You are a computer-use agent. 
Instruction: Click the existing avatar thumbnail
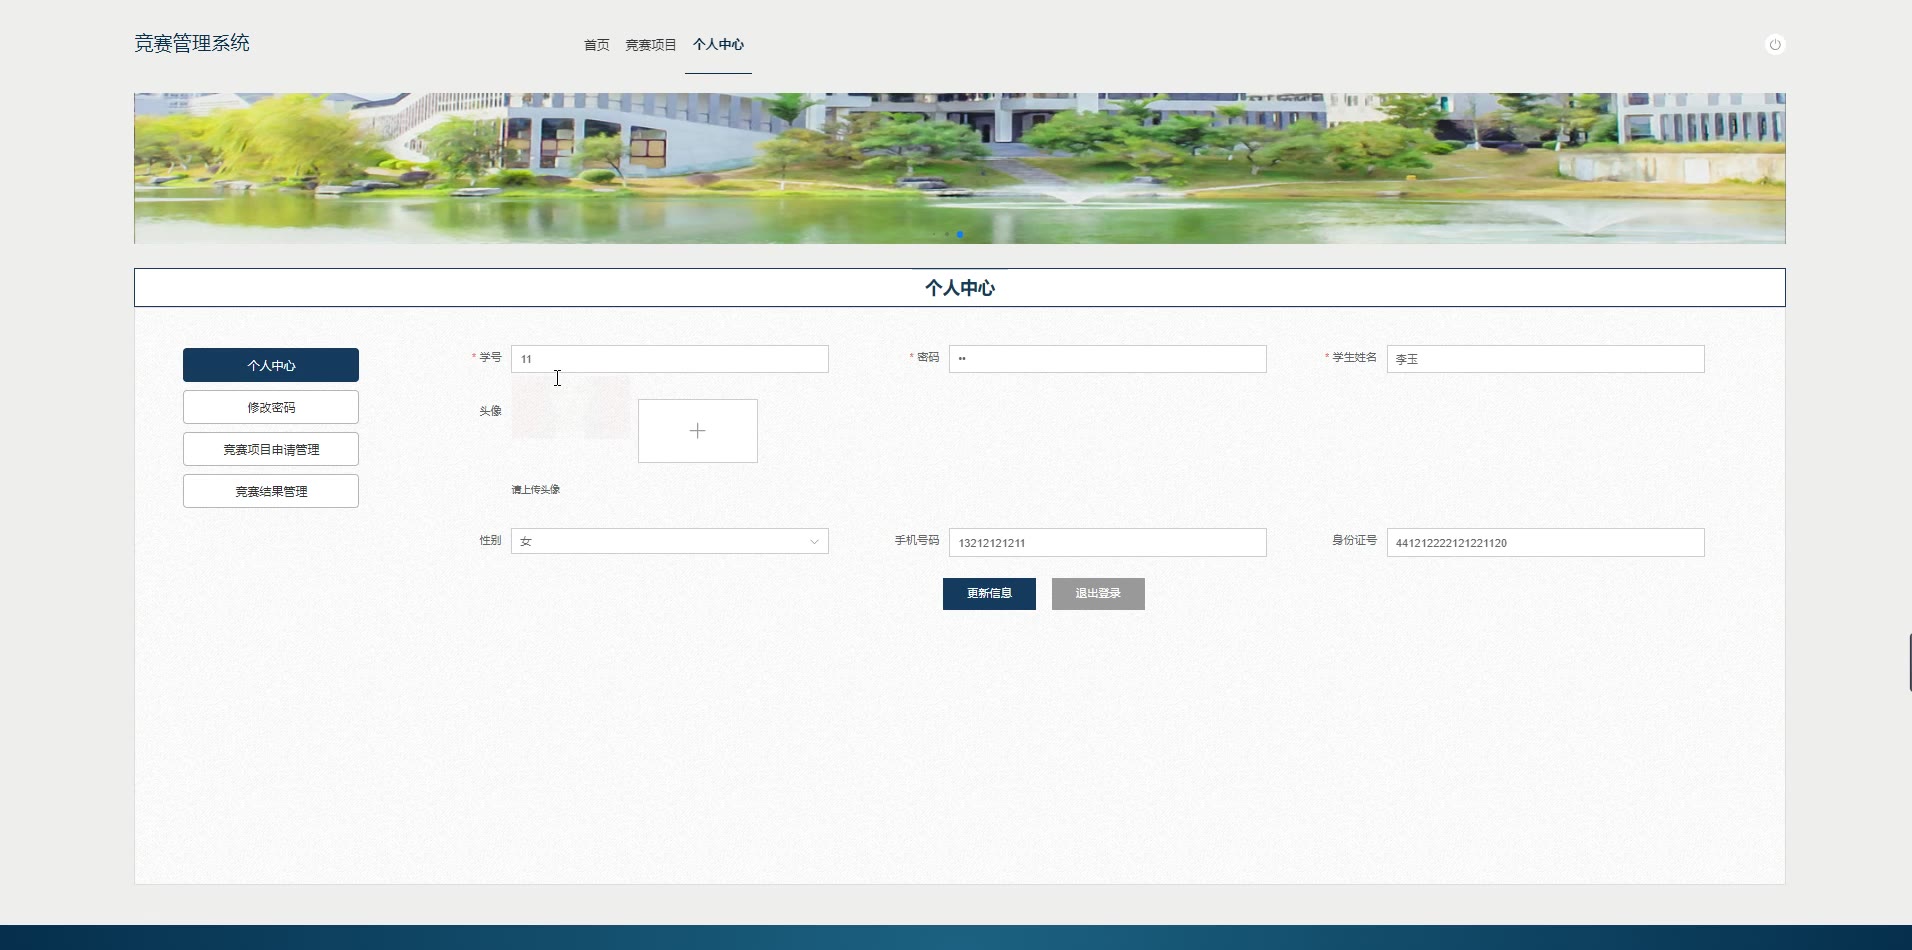571,407
